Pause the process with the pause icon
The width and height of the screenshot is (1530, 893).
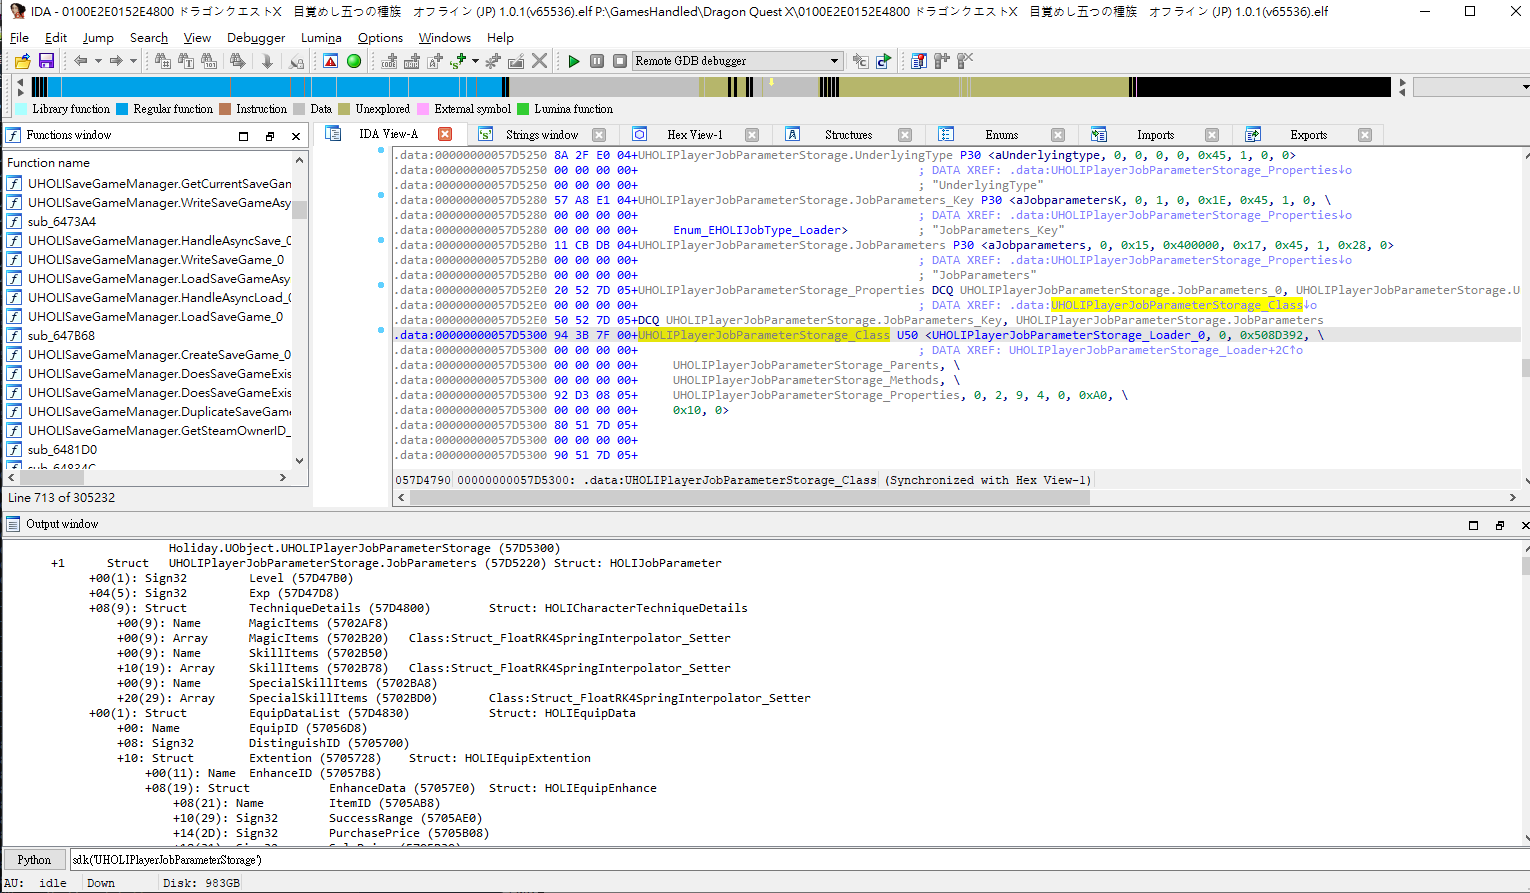click(597, 61)
